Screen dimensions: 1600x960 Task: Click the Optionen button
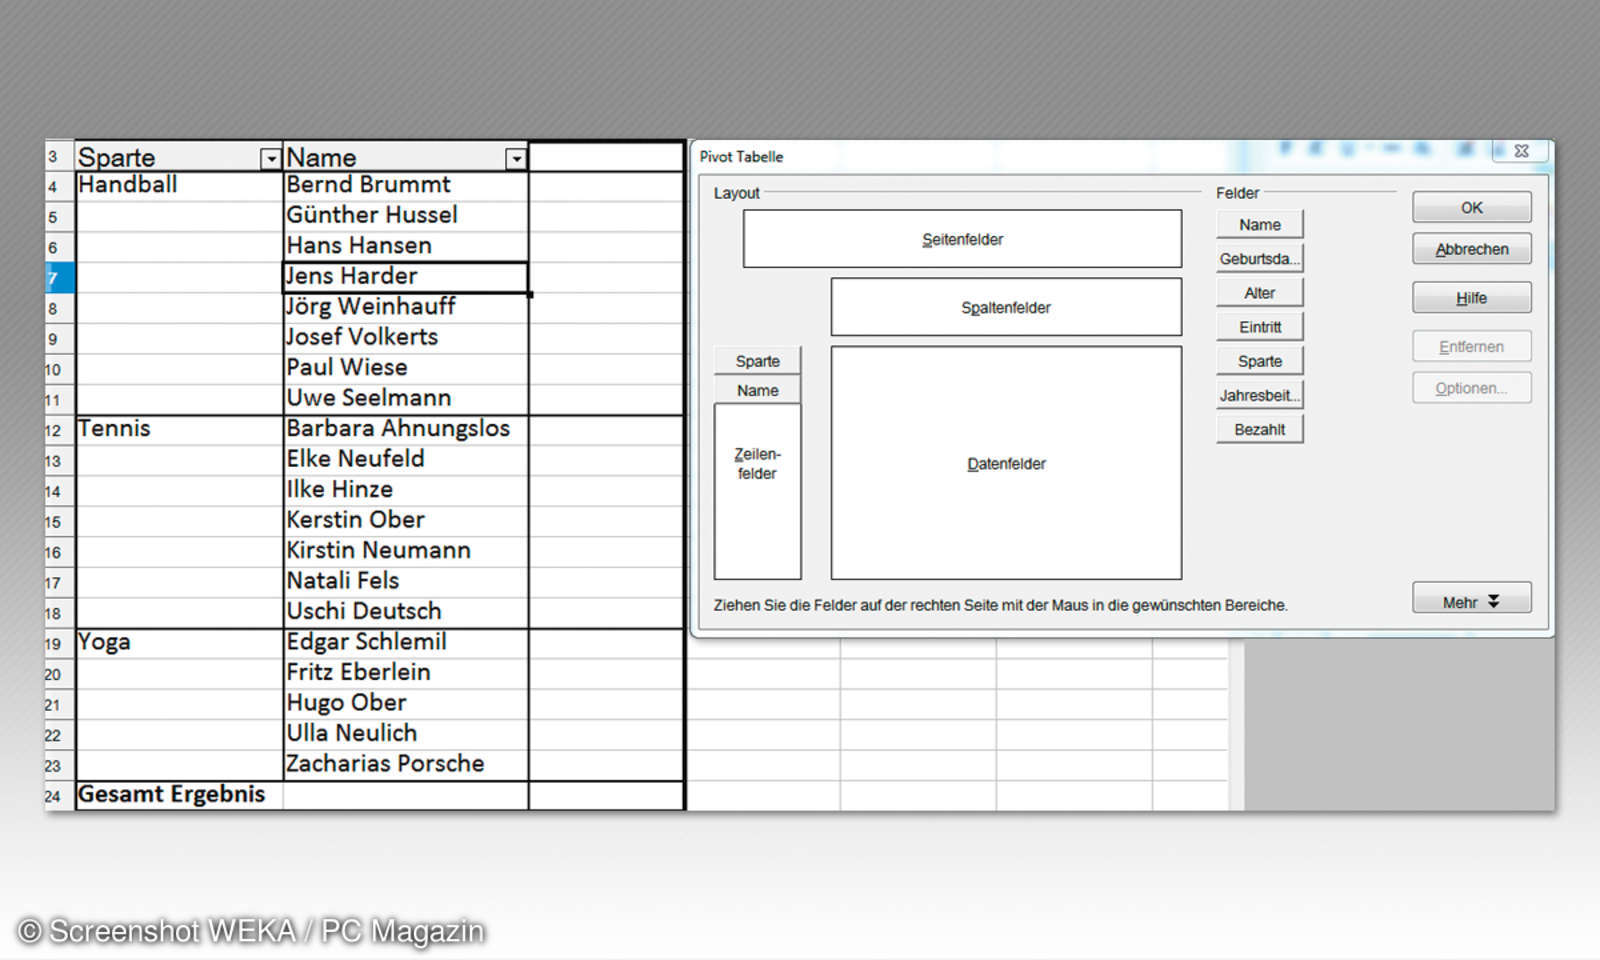pyautogui.click(x=1470, y=387)
